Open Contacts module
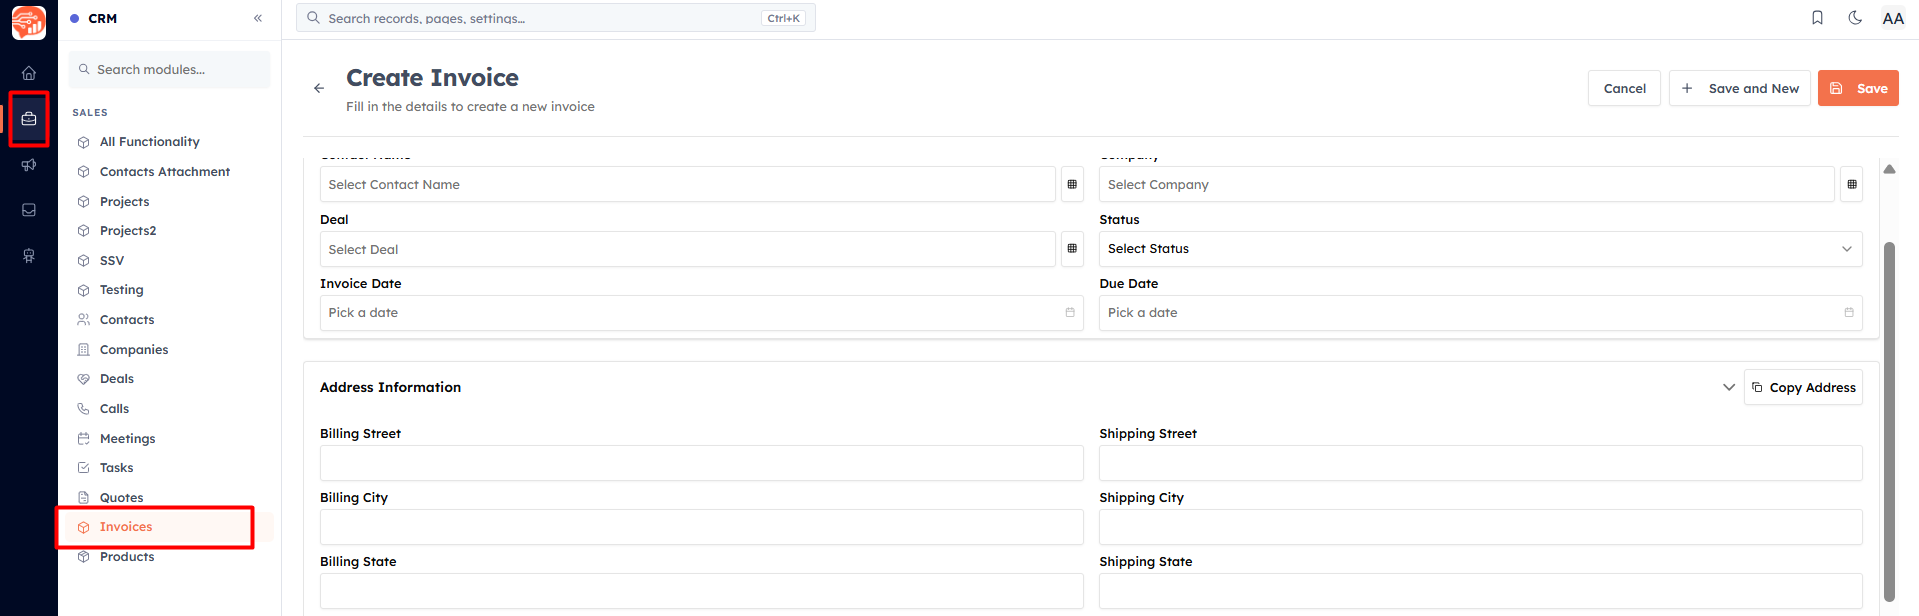This screenshot has width=1919, height=616. [x=127, y=320]
